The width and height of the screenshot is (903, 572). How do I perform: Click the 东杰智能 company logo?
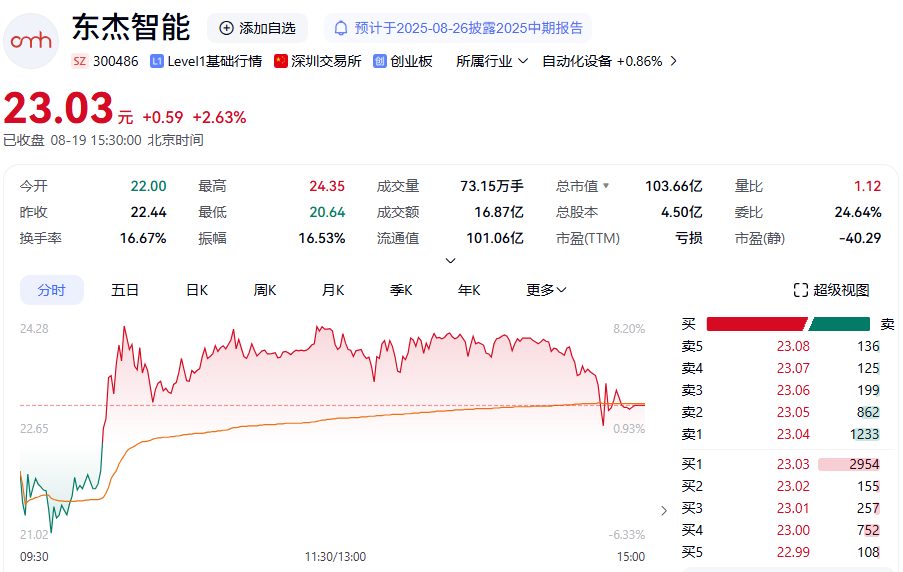coord(32,40)
